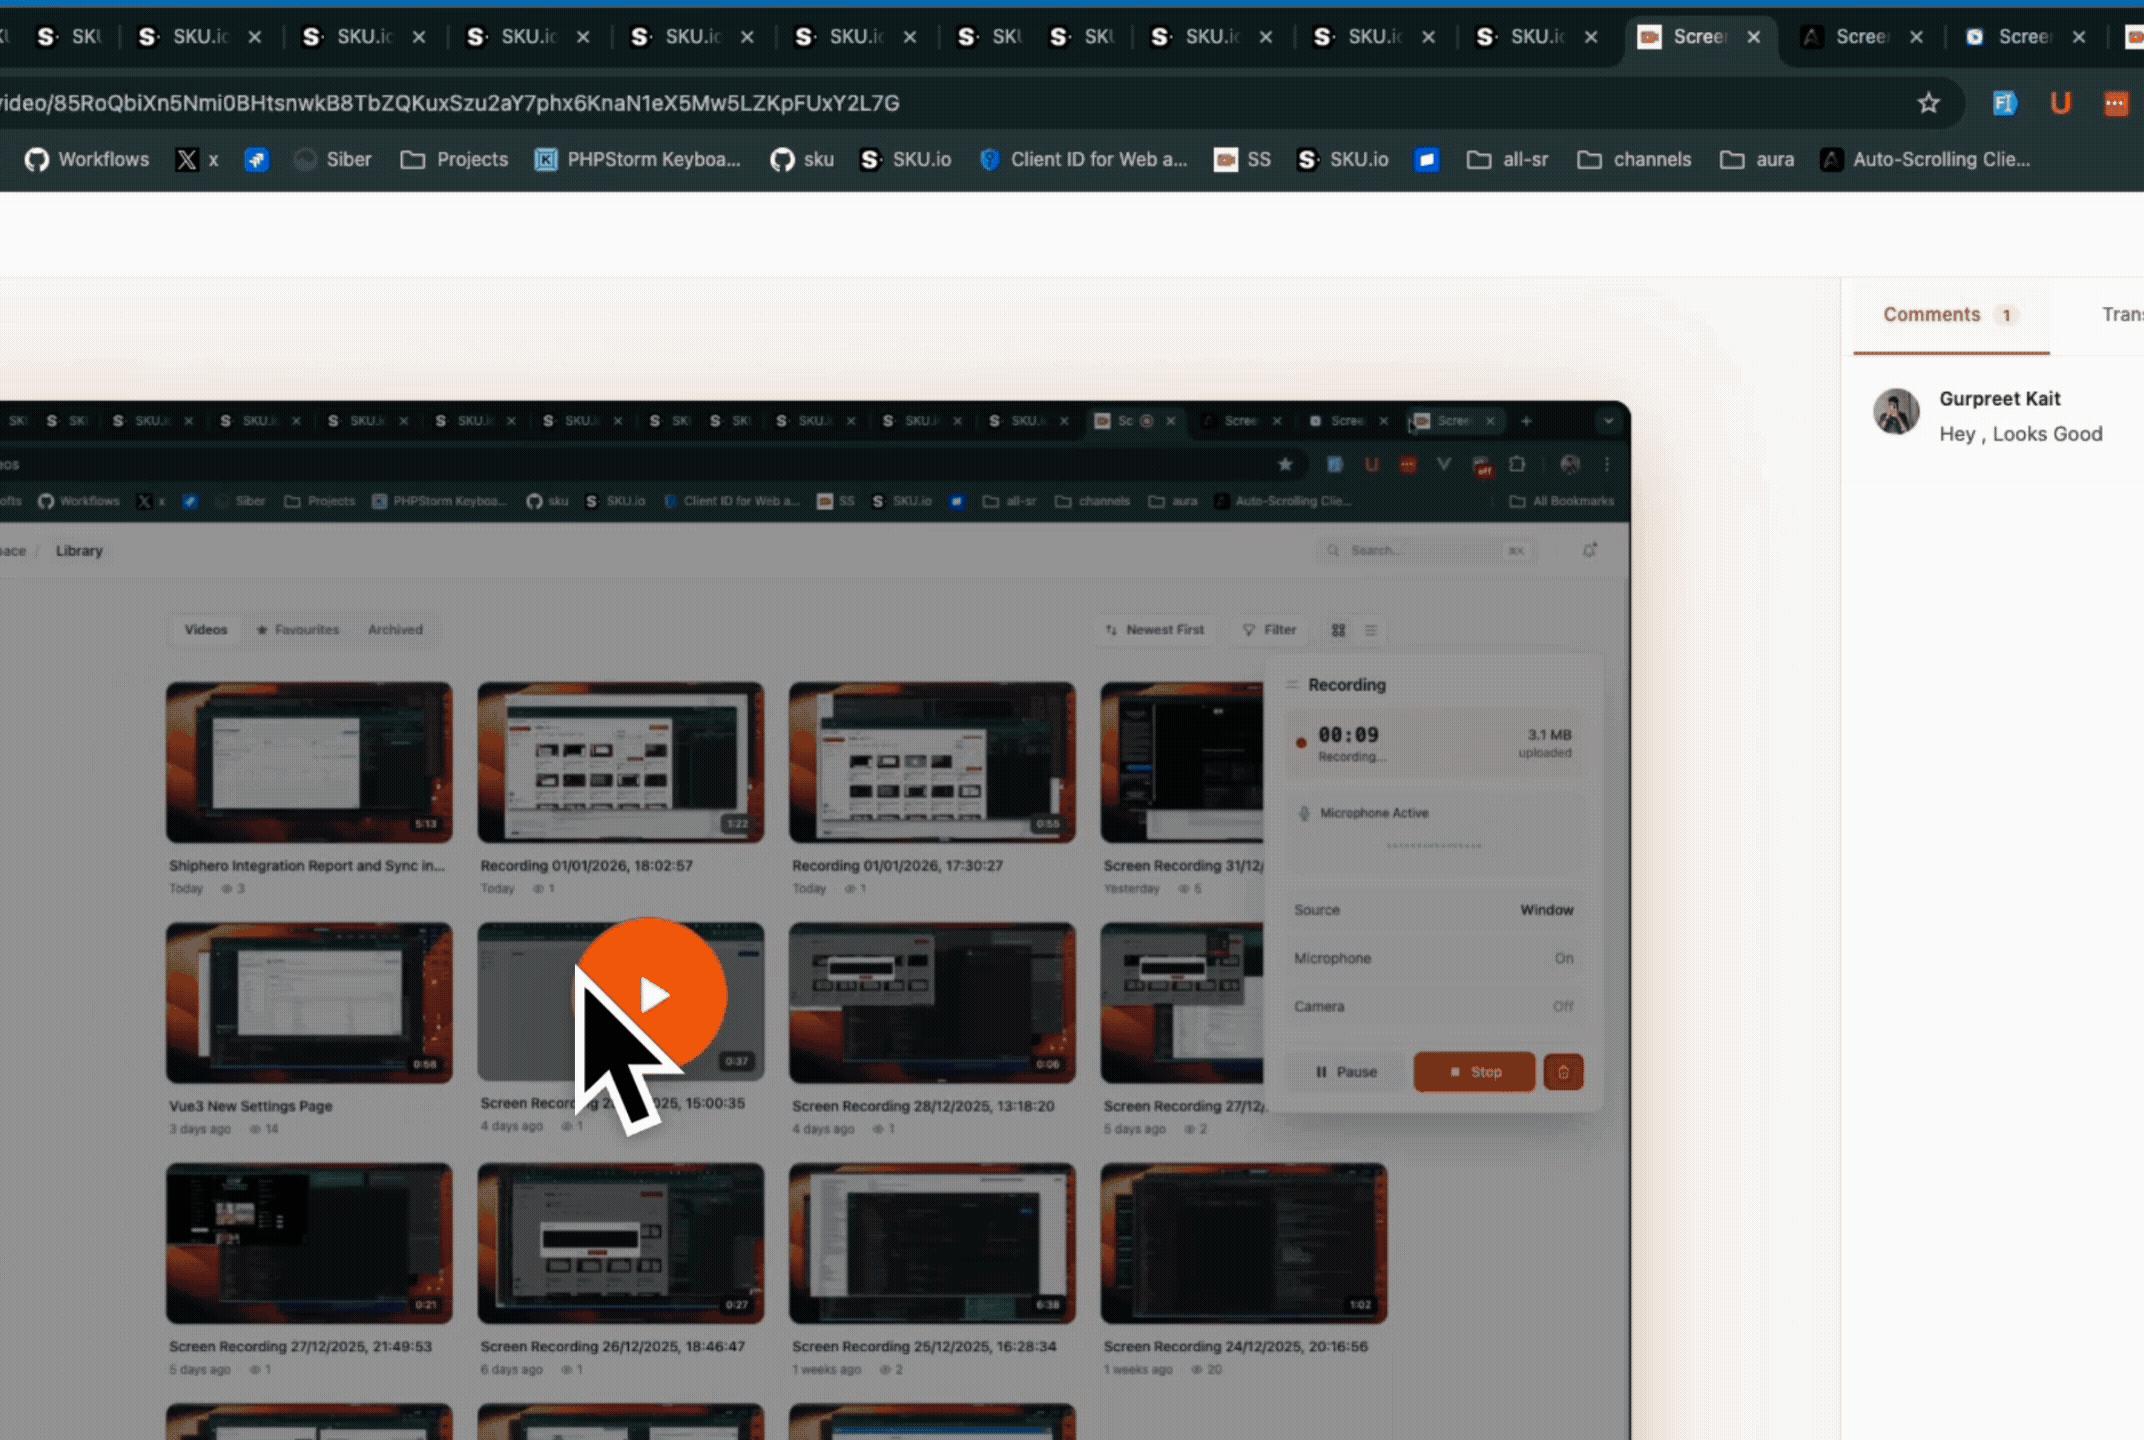Image resolution: width=2144 pixels, height=1440 pixels.
Task: Expand the all-sr bookmarks folder
Action: (1507, 160)
